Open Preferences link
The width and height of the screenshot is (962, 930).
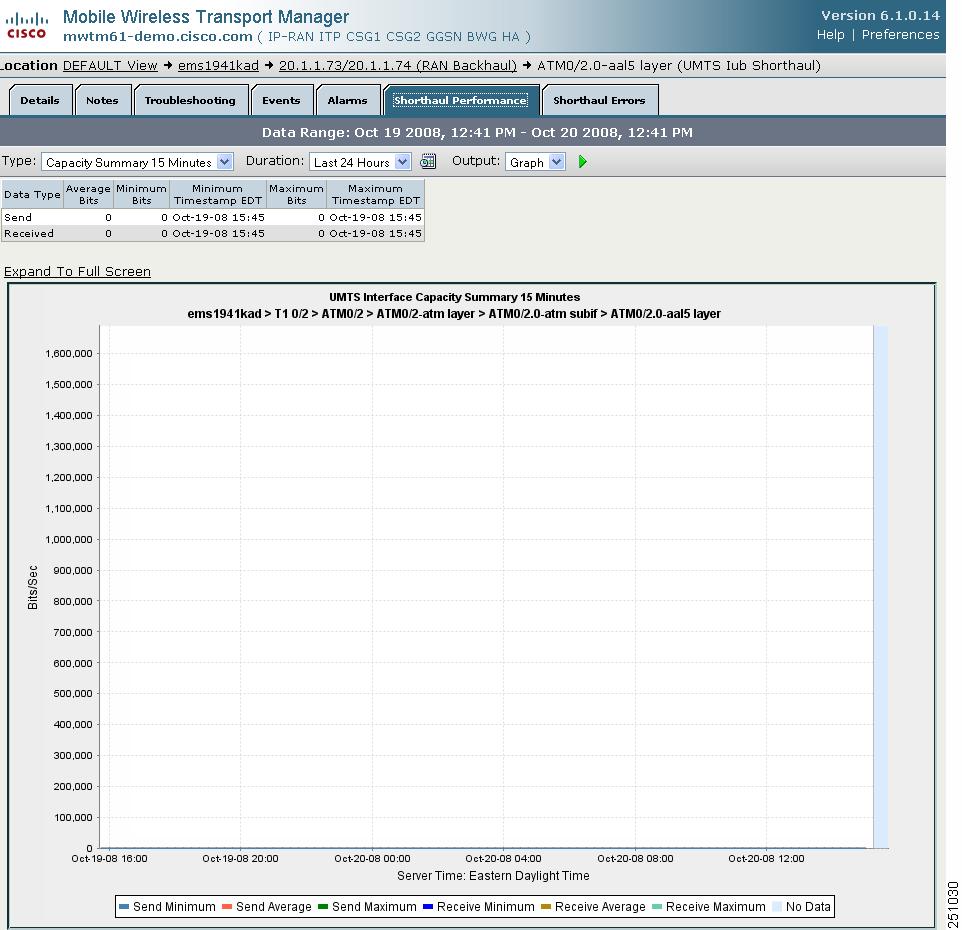pos(900,35)
